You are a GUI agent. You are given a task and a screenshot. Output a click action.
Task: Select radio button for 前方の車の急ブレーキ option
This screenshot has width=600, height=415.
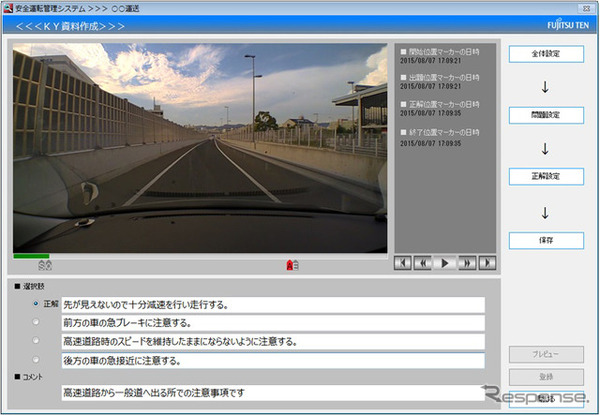[x=36, y=322]
